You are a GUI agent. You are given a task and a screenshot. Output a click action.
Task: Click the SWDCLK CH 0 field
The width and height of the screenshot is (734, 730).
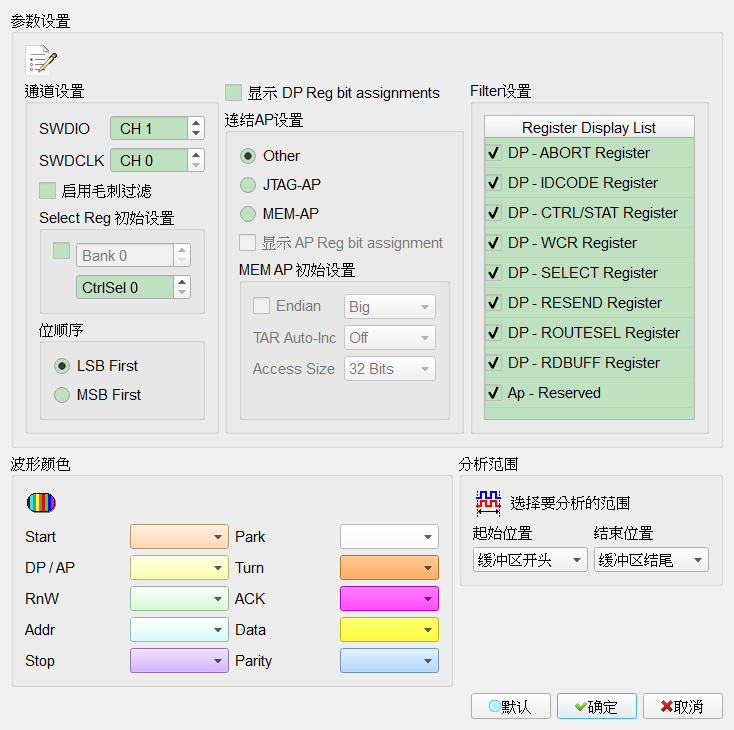click(149, 160)
